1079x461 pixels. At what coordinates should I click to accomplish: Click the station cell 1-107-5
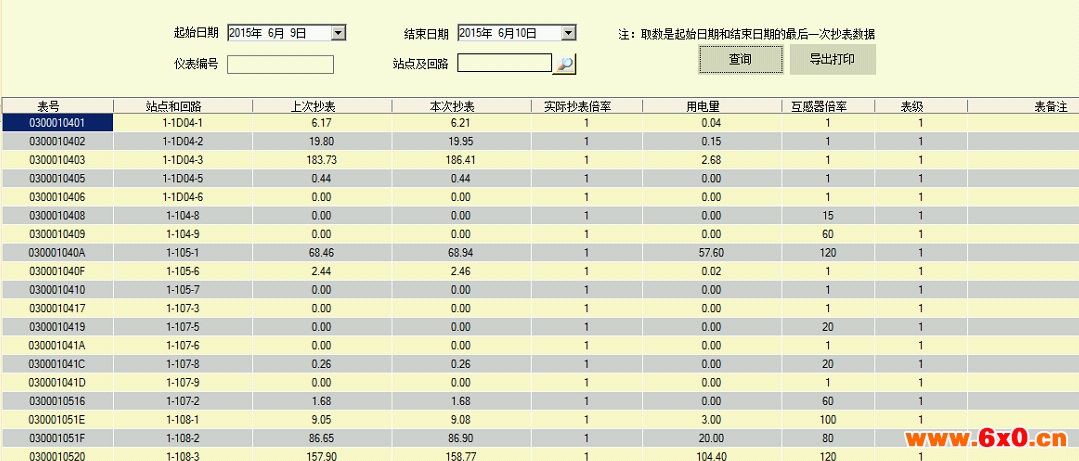coord(183,326)
